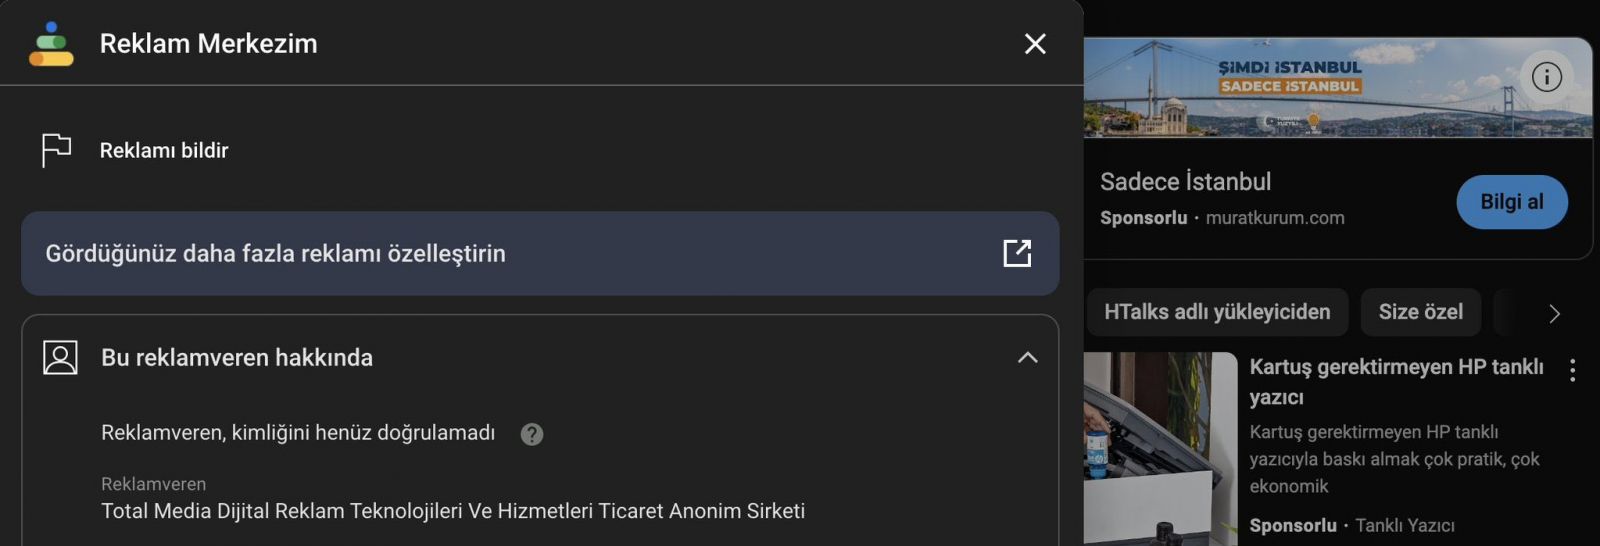Select the Size özel chip
This screenshot has height=546, width=1600.
tap(1420, 312)
